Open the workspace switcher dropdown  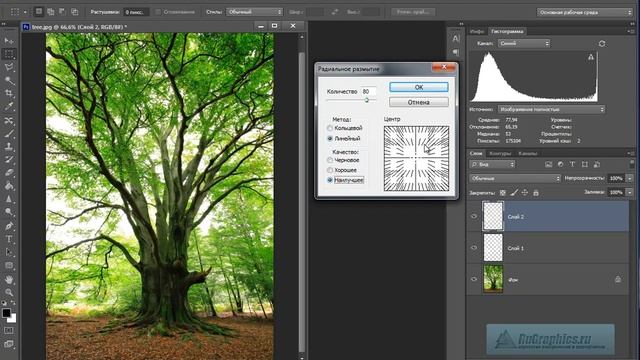tap(584, 12)
